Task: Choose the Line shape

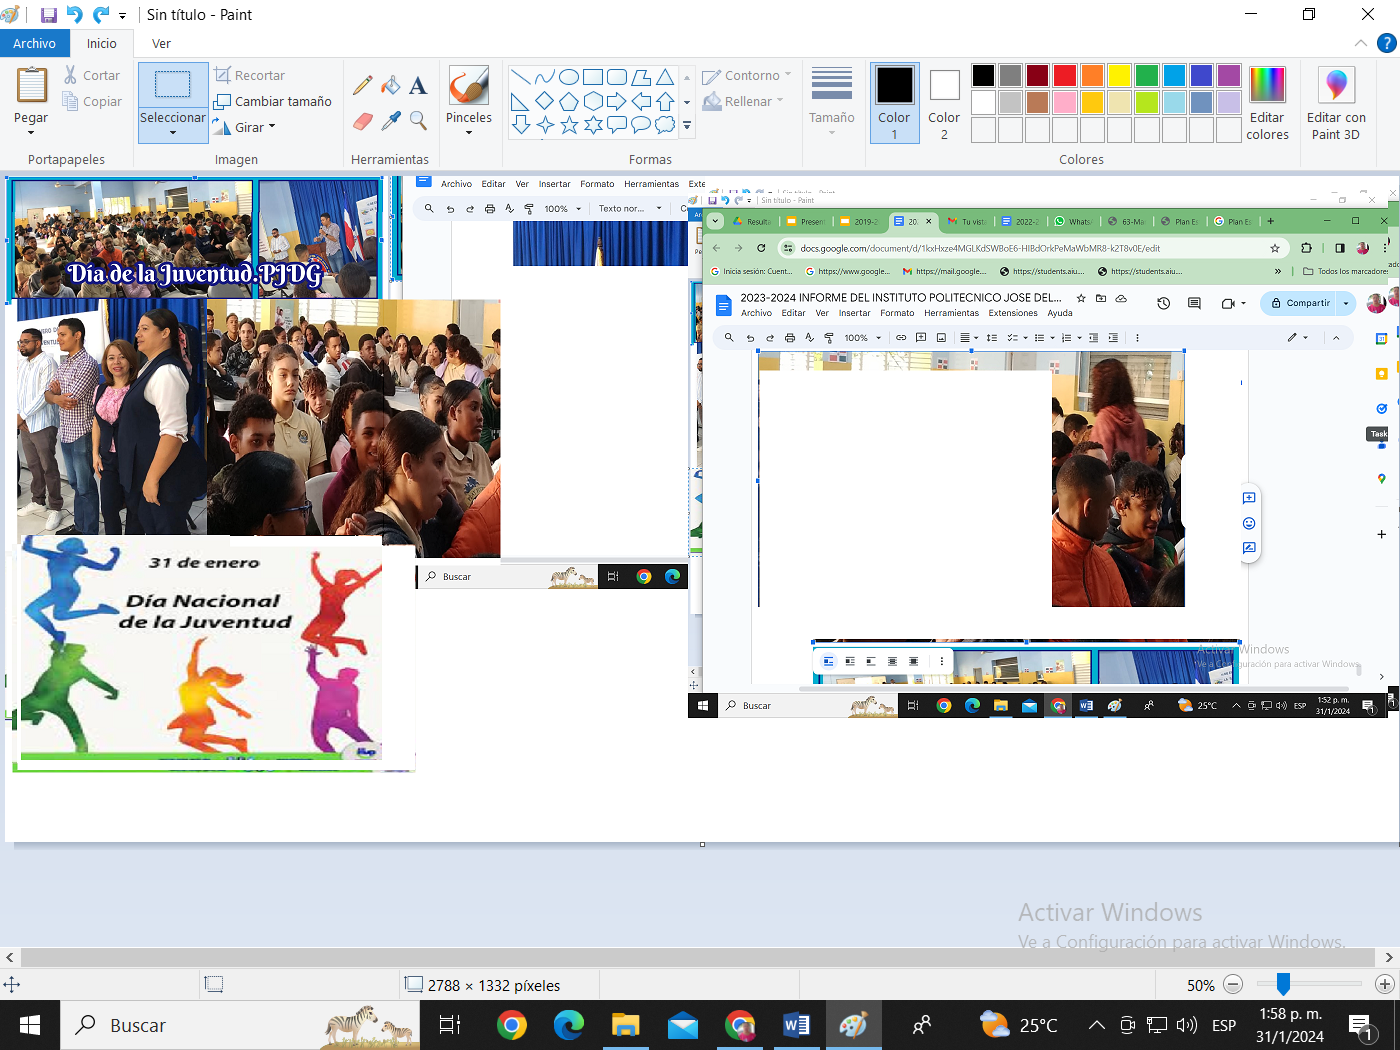Action: click(520, 77)
